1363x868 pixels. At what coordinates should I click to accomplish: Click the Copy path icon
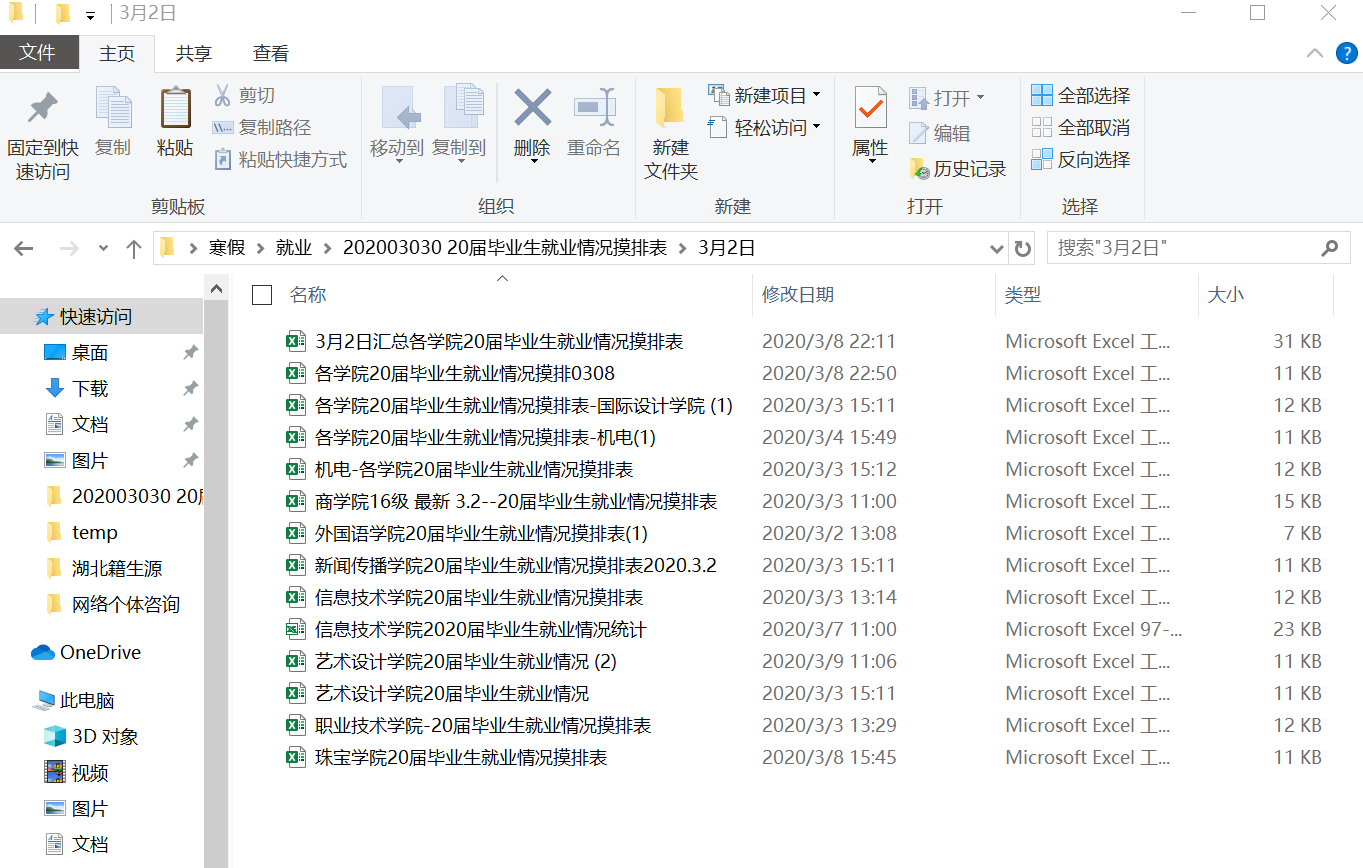click(223, 128)
